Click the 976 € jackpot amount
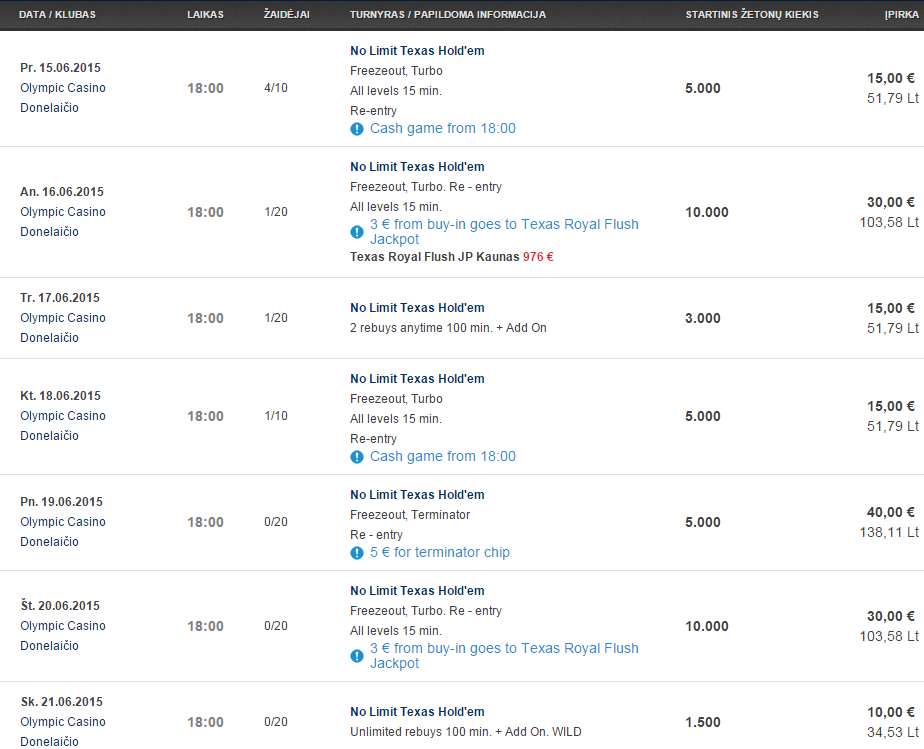This screenshot has width=924, height=749. (x=538, y=257)
